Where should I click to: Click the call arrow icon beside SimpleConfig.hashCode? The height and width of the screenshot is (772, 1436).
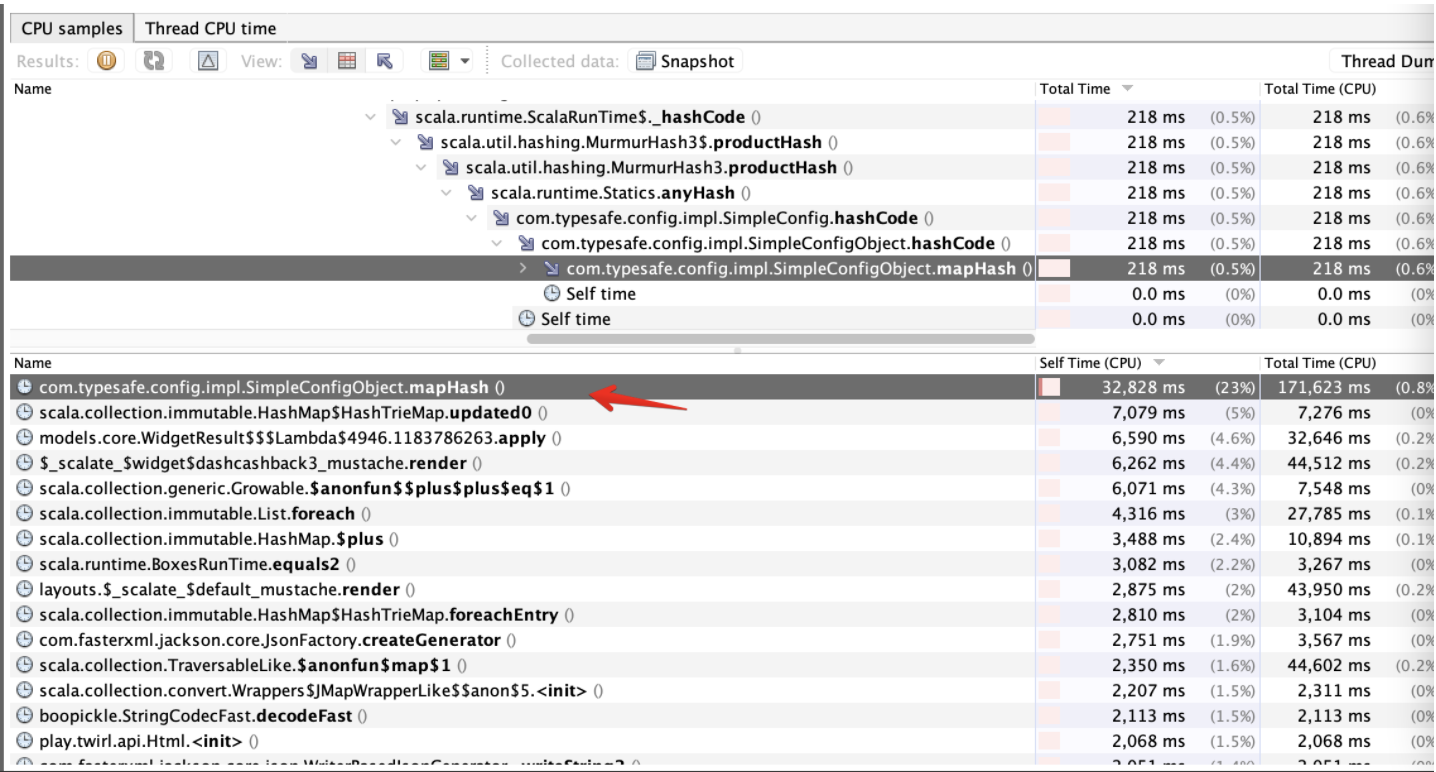(502, 218)
